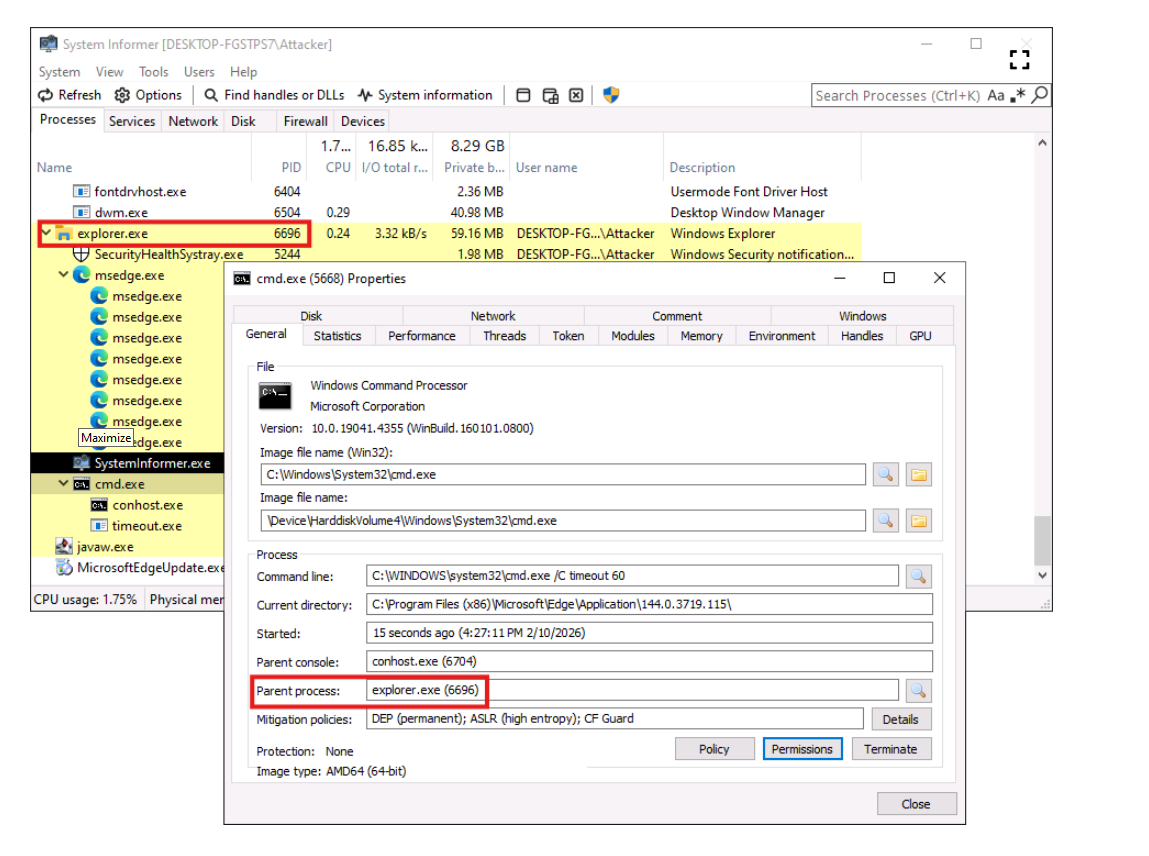
Task: Toggle regex search option icon
Action: click(1017, 95)
